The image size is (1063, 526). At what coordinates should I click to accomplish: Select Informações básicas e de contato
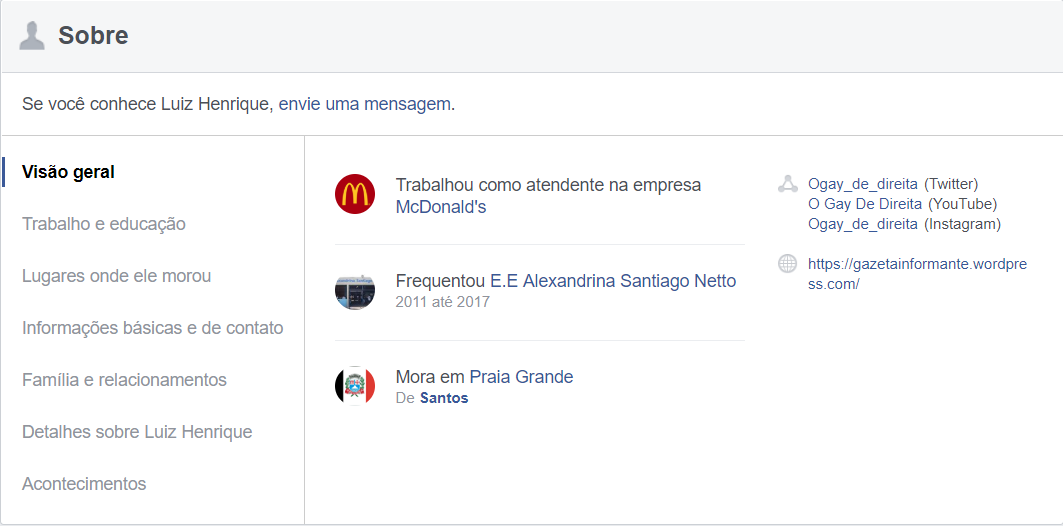(x=153, y=328)
